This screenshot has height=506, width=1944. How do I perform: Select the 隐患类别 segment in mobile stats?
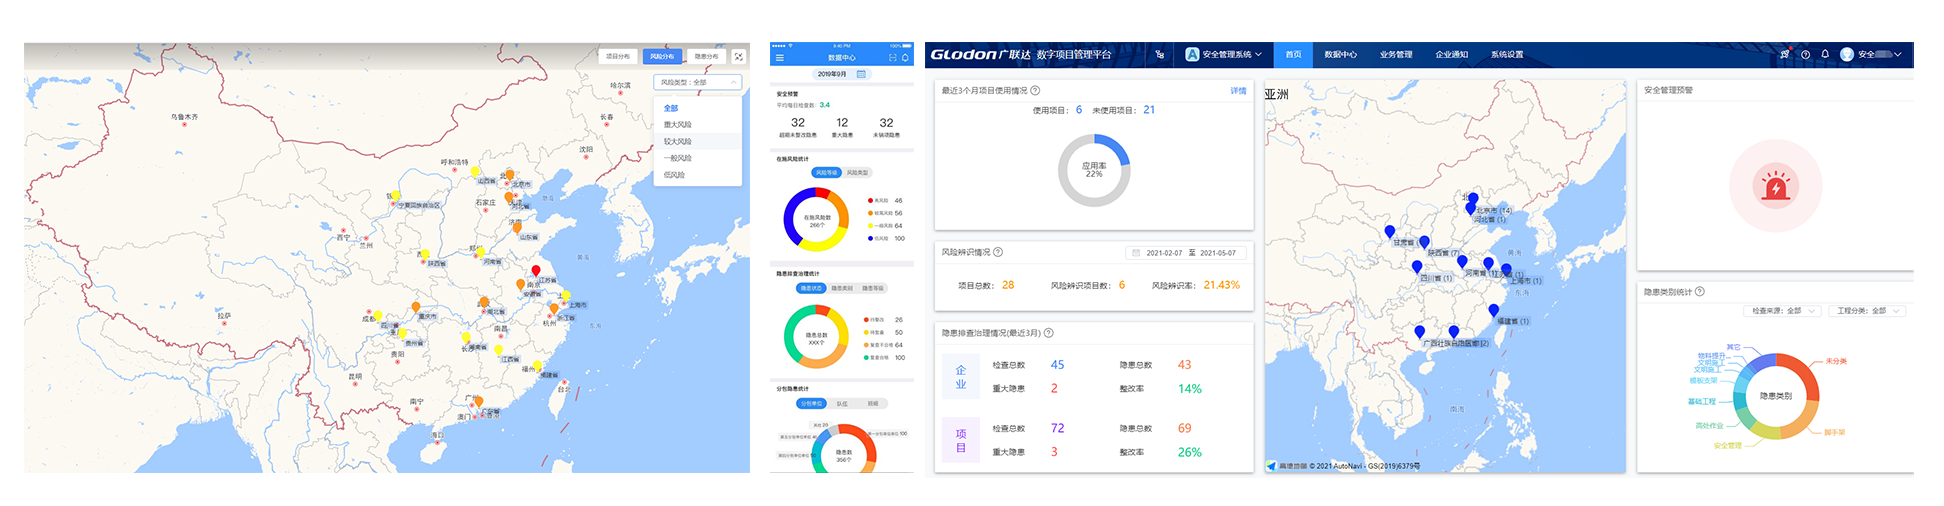coord(842,288)
